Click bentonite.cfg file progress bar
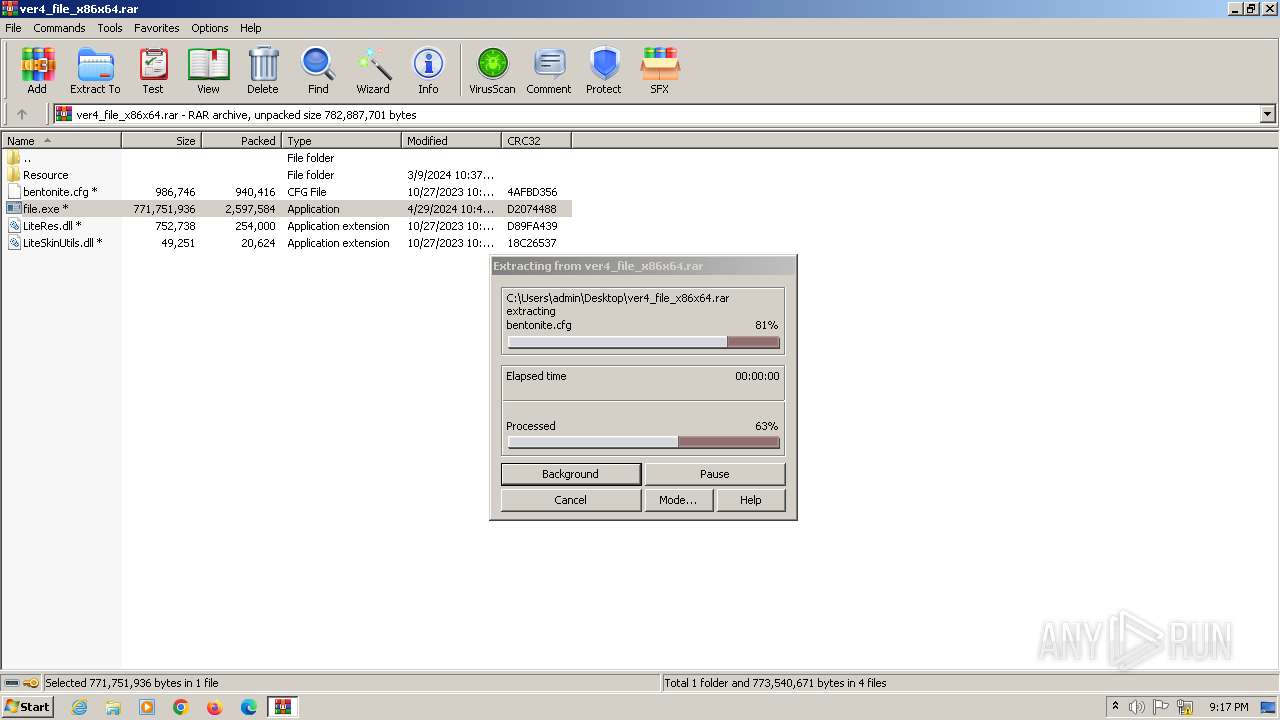Image resolution: width=1280 pixels, height=720 pixels. tap(643, 342)
